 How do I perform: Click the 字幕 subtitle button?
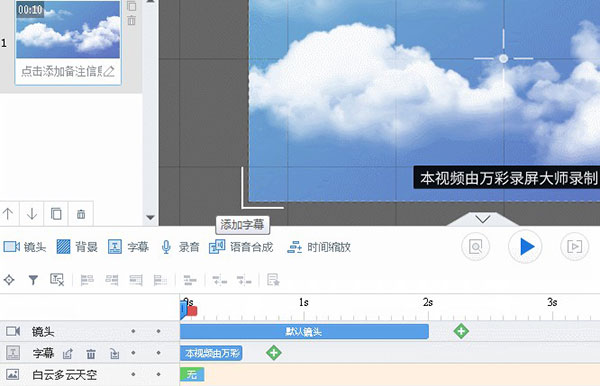128,247
